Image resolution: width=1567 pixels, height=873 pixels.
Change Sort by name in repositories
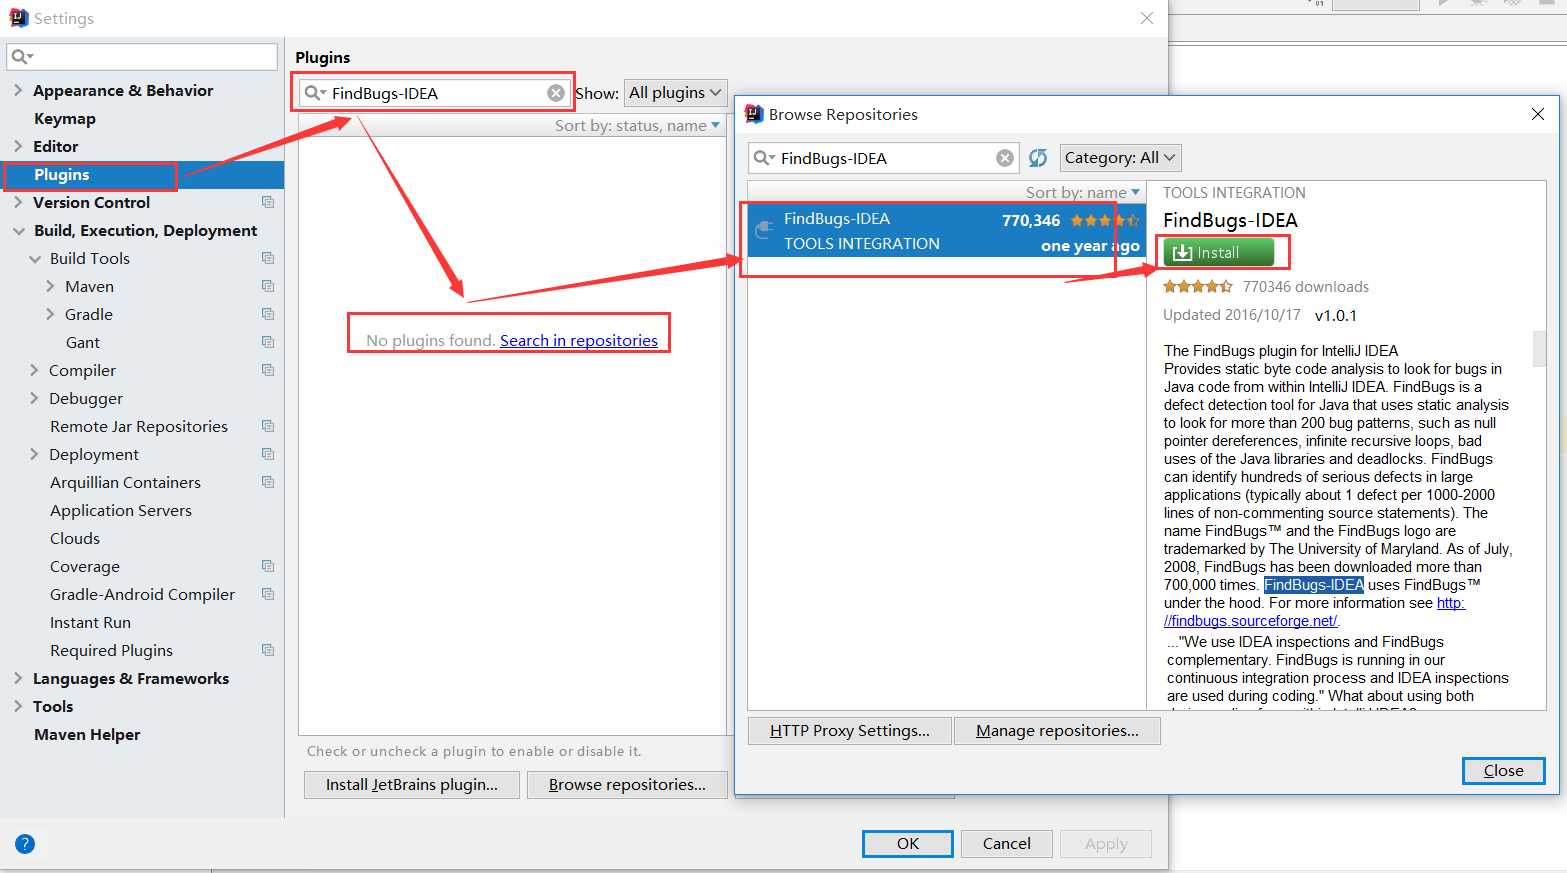tap(1083, 192)
